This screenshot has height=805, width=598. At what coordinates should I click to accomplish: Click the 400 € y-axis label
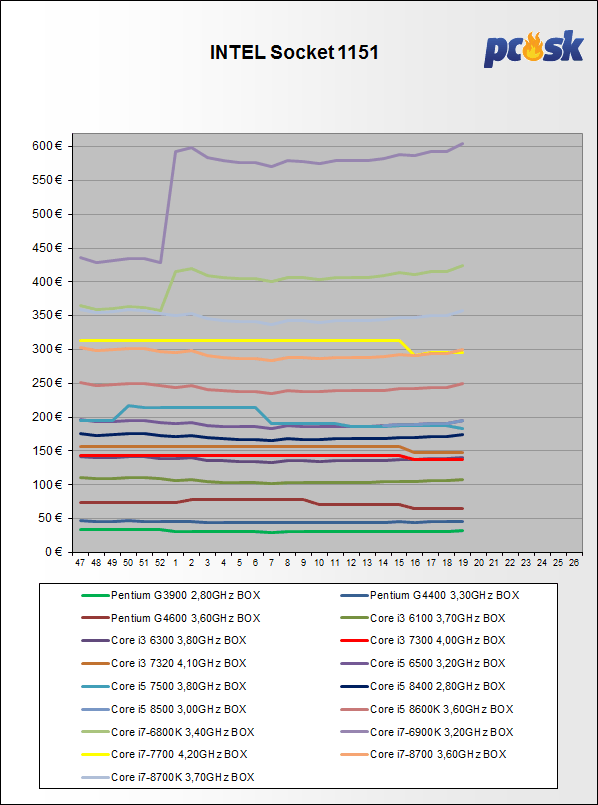[47, 281]
